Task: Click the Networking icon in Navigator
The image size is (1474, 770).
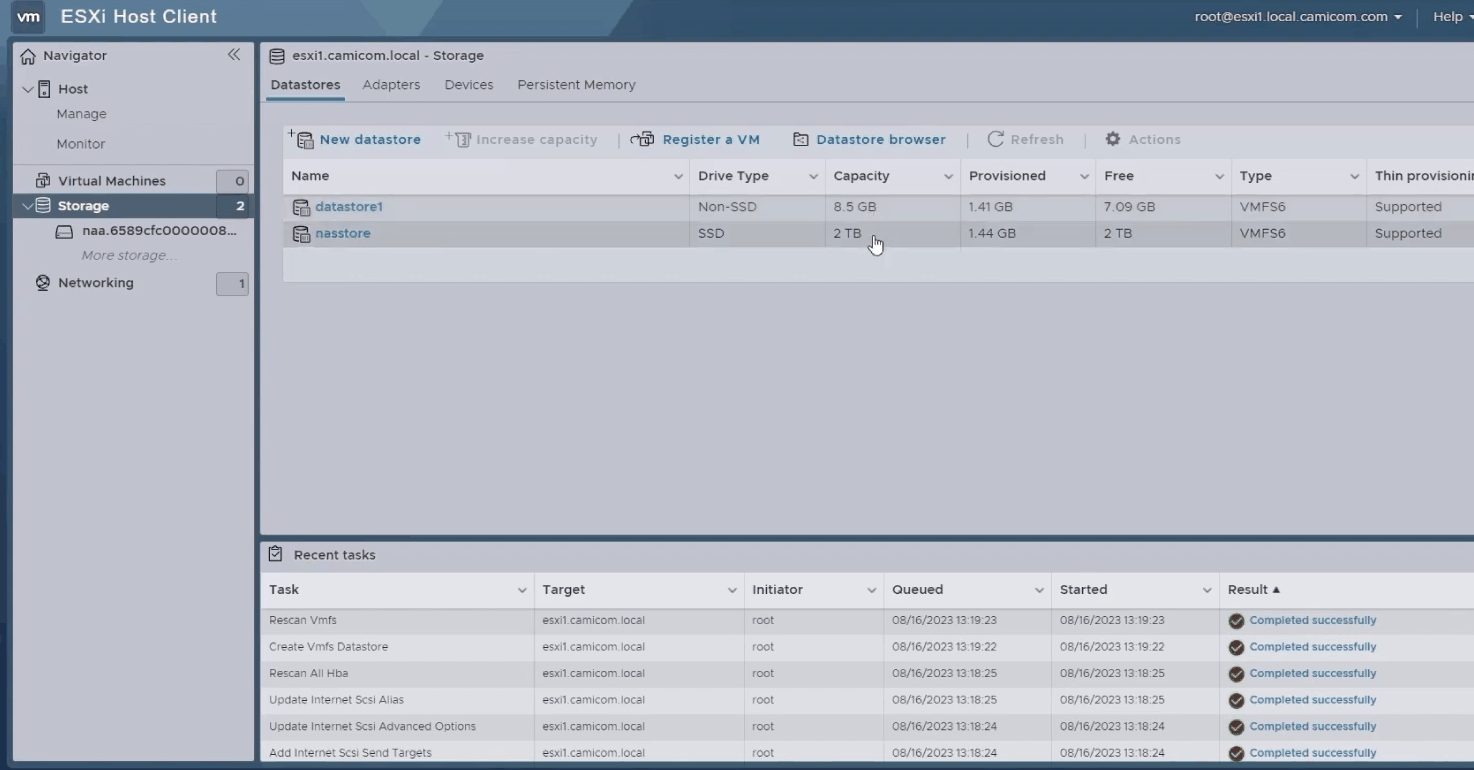Action: point(43,283)
